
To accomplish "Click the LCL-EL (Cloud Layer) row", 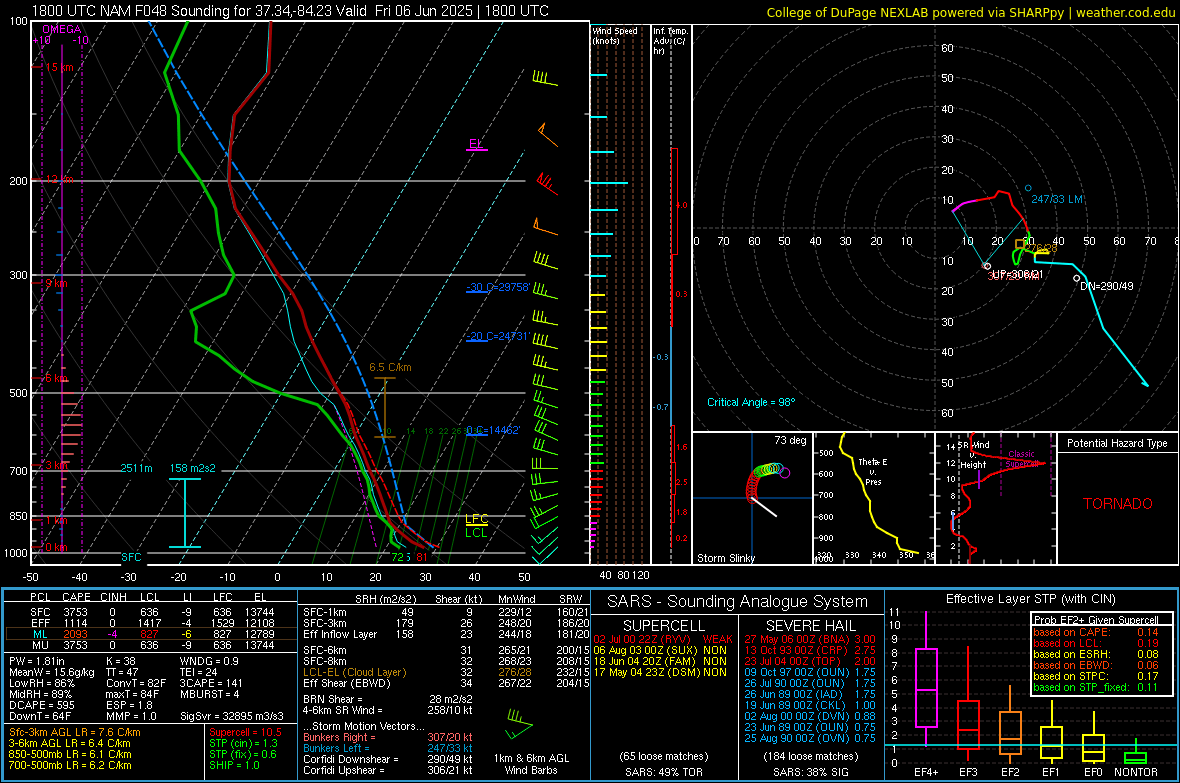I will click(446, 672).
